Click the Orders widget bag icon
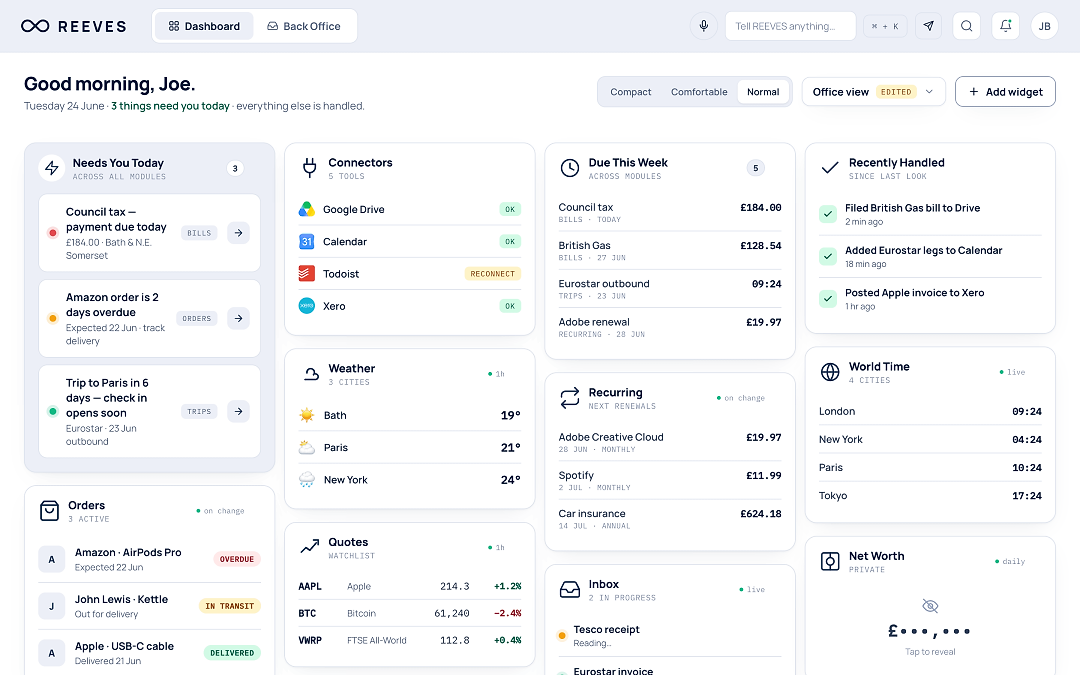The width and height of the screenshot is (1080, 675). 50,511
